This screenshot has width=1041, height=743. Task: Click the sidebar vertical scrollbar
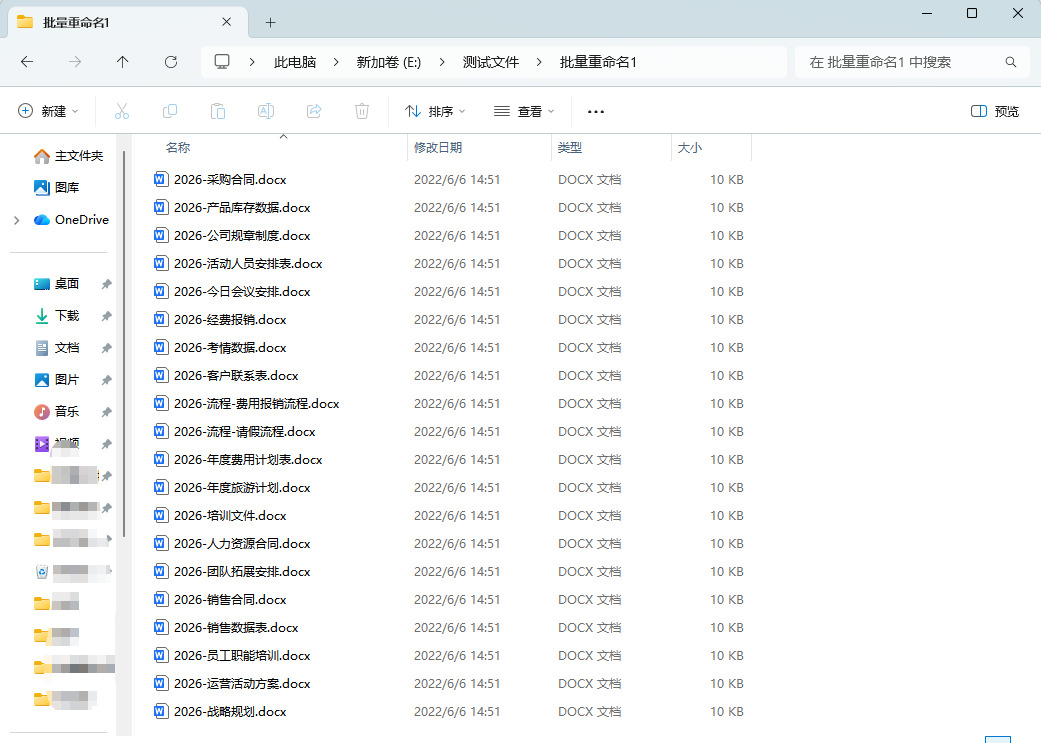(x=123, y=345)
